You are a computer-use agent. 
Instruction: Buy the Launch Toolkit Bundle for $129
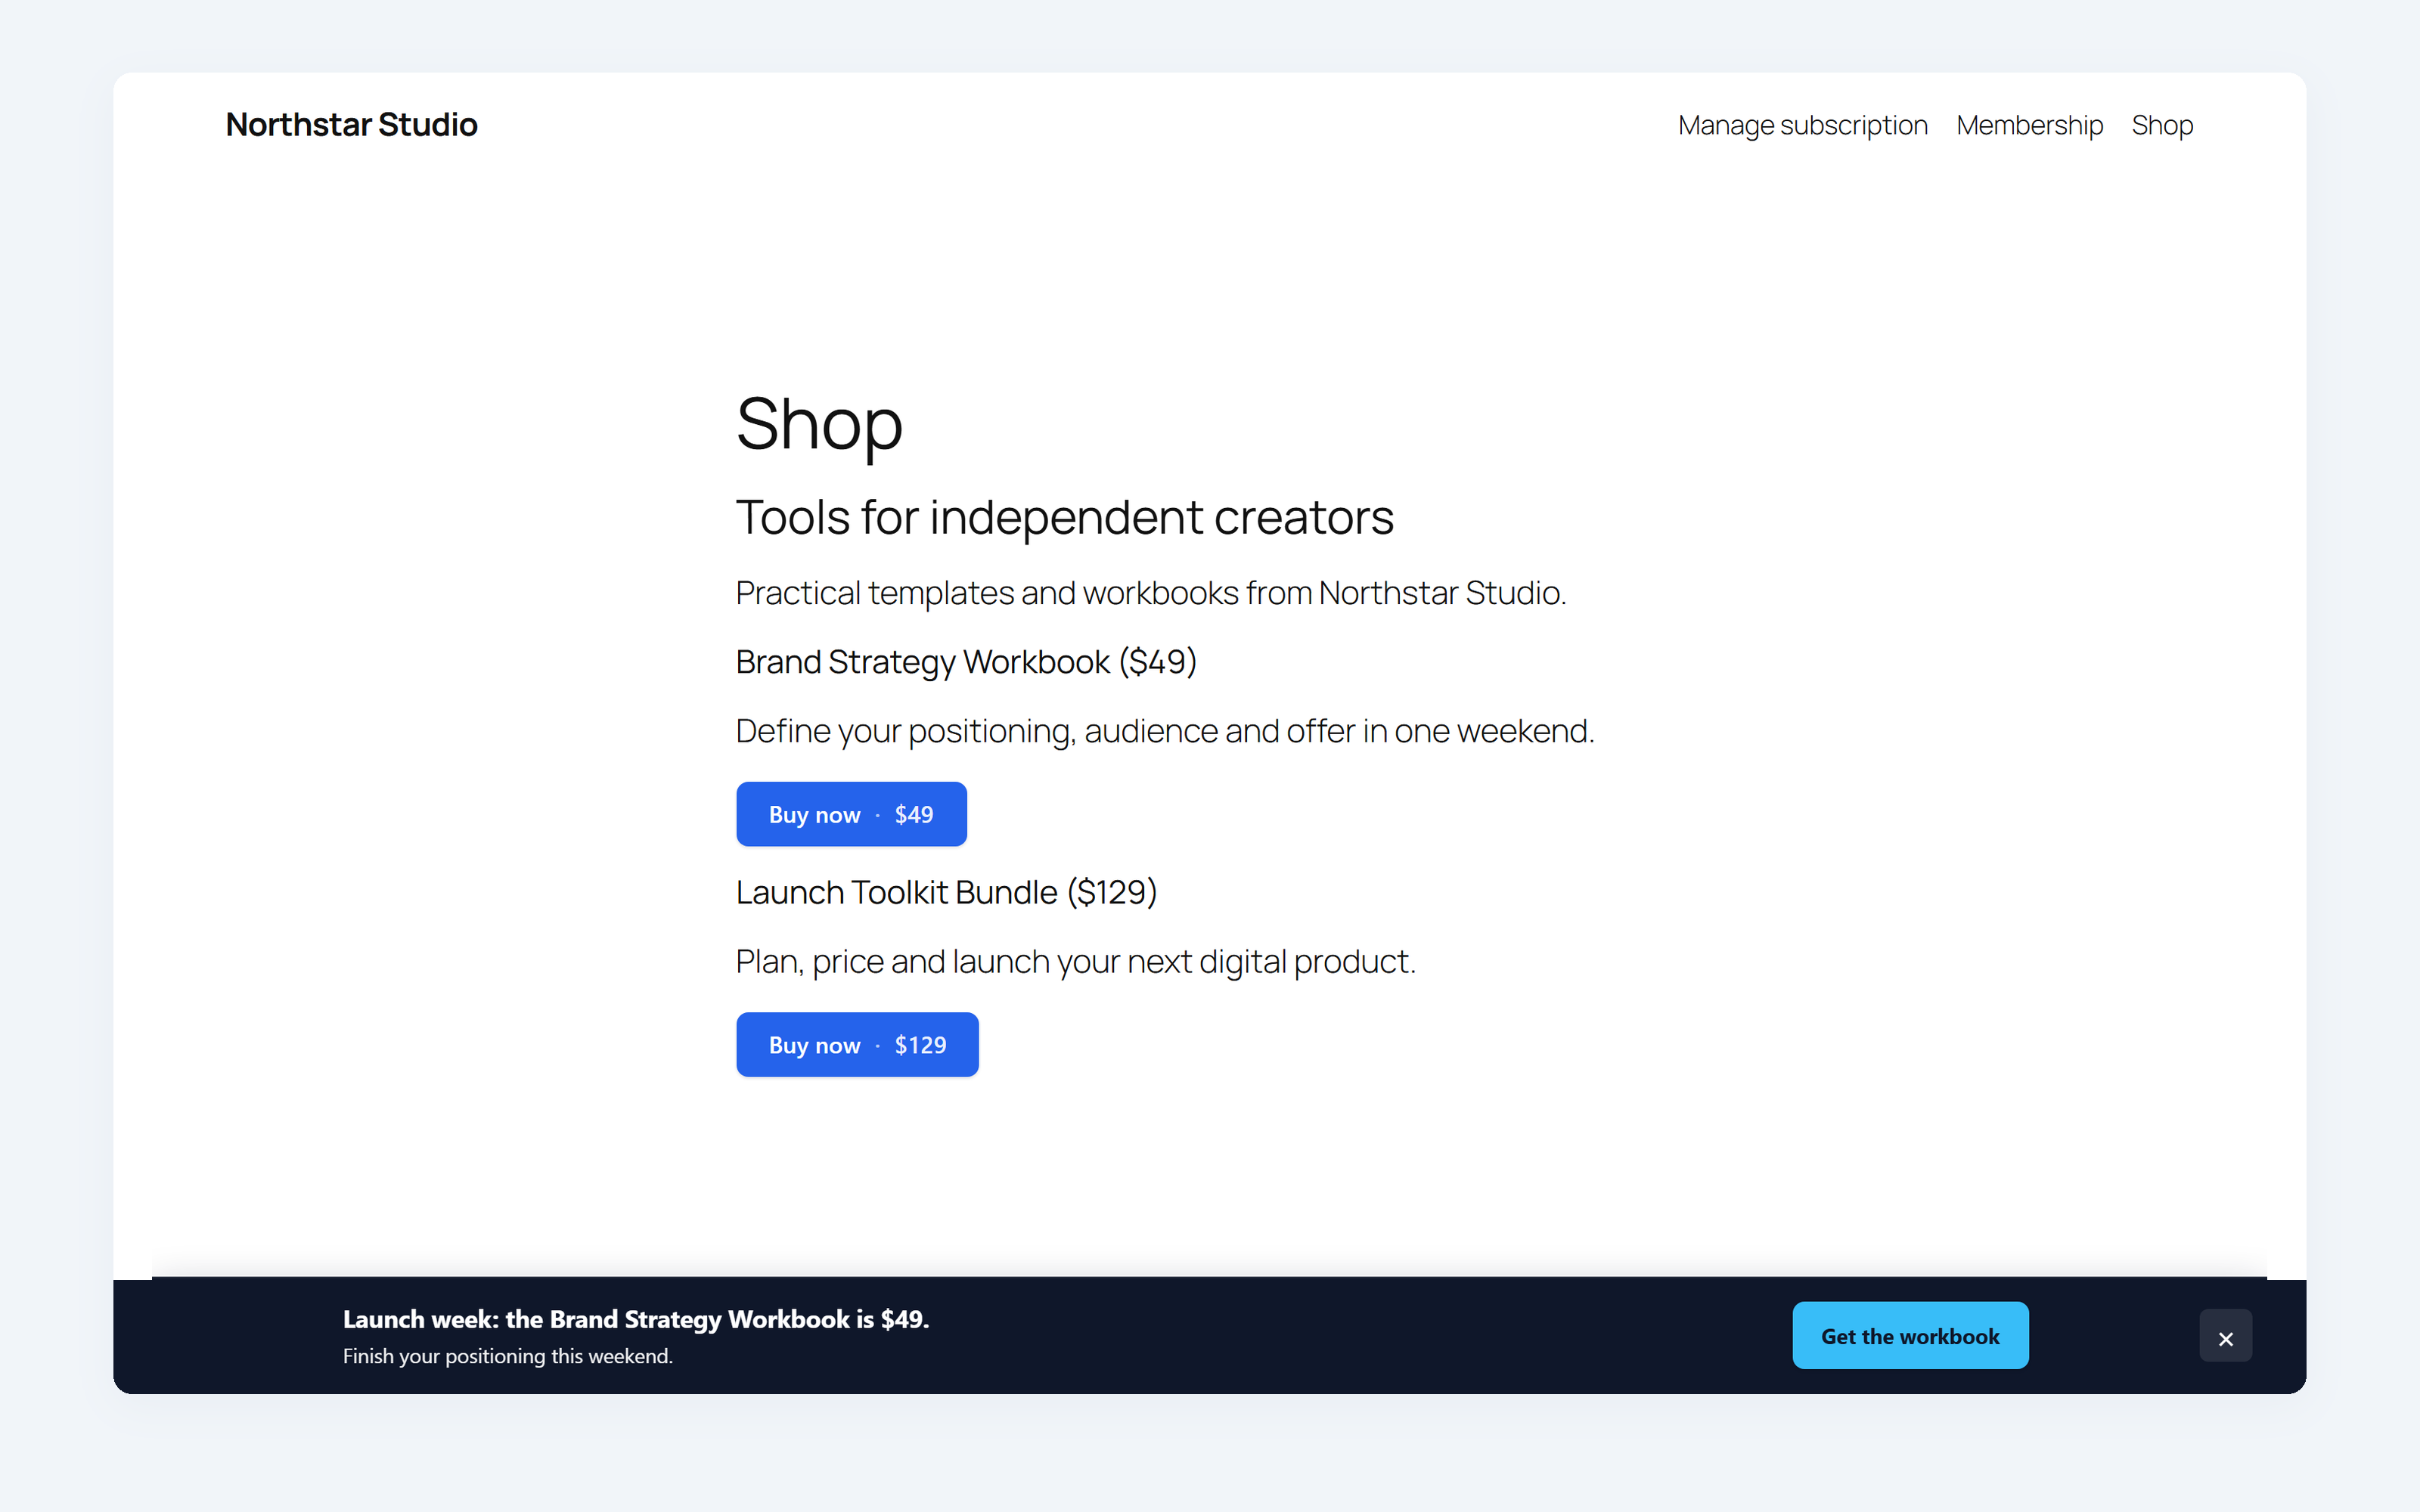(x=857, y=1045)
